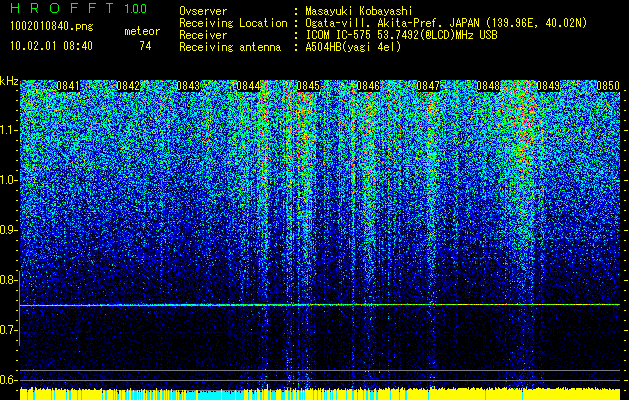The height and width of the screenshot is (400, 629).
Task: Click the date stamp 10.02.01 08:40
Action: pyautogui.click(x=51, y=46)
